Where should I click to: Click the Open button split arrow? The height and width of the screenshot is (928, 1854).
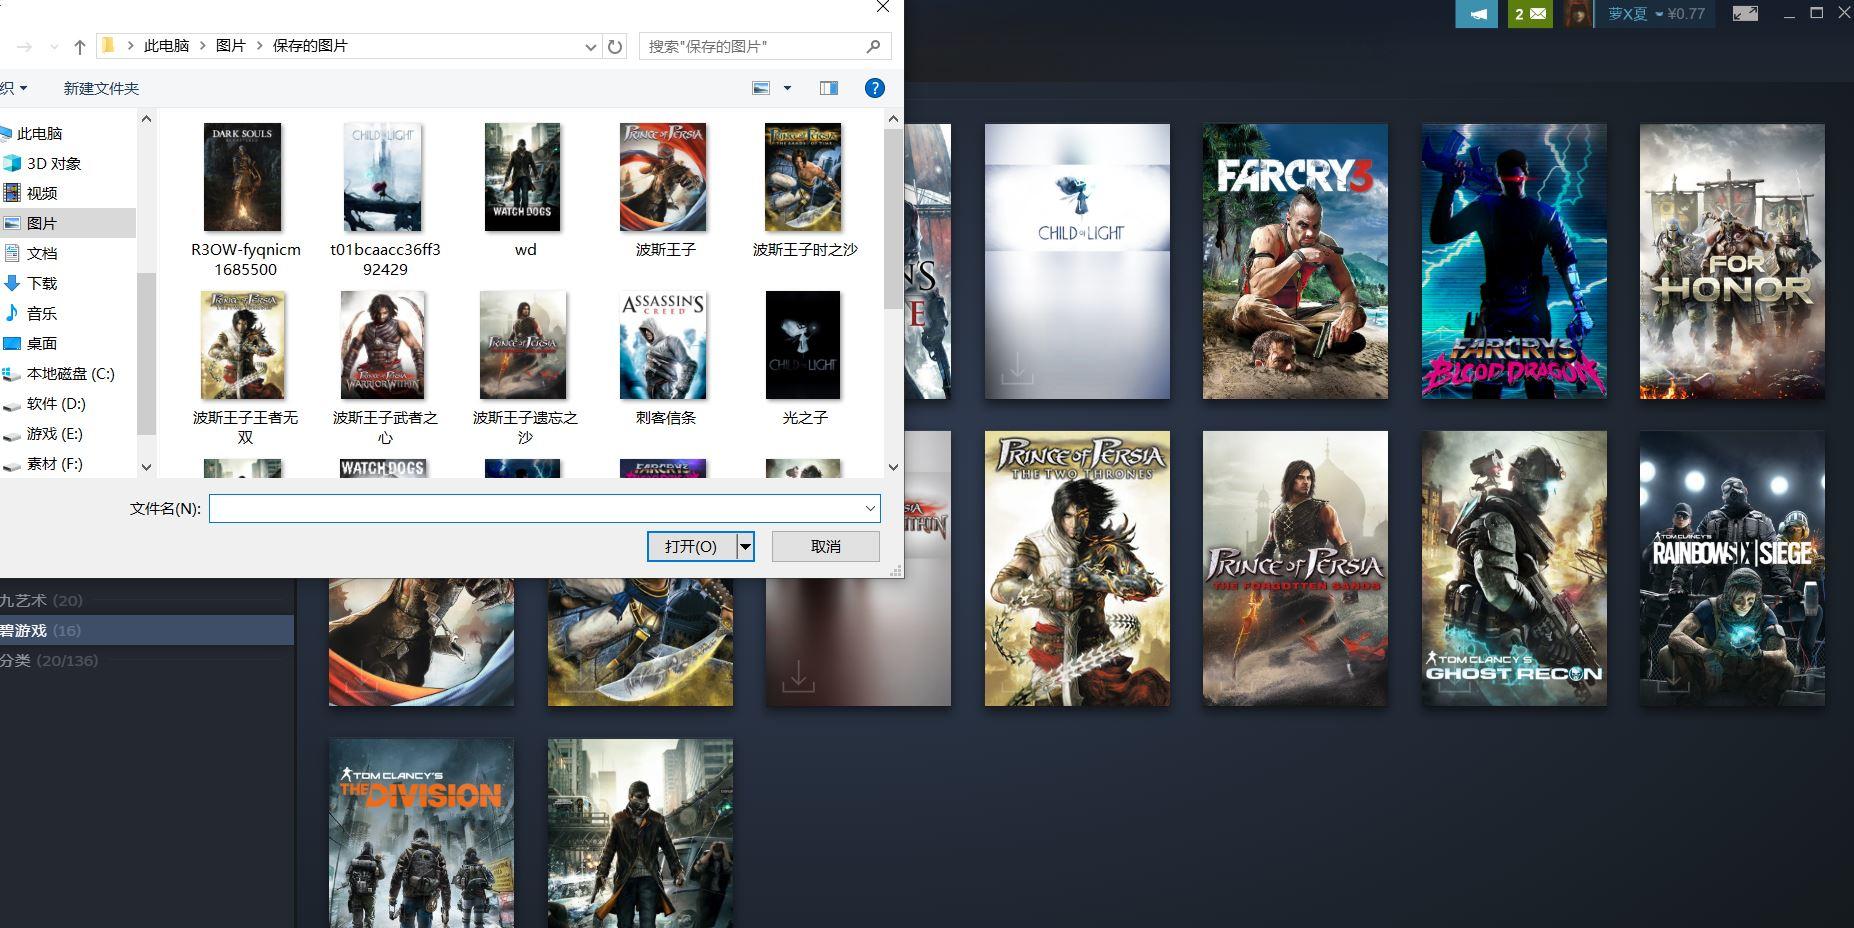tap(745, 546)
